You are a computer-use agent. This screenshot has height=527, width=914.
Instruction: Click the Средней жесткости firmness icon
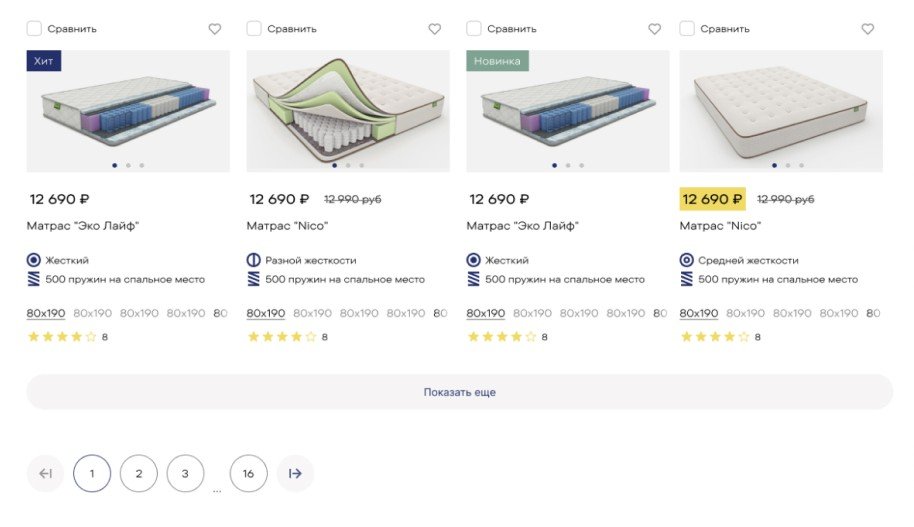(x=687, y=260)
